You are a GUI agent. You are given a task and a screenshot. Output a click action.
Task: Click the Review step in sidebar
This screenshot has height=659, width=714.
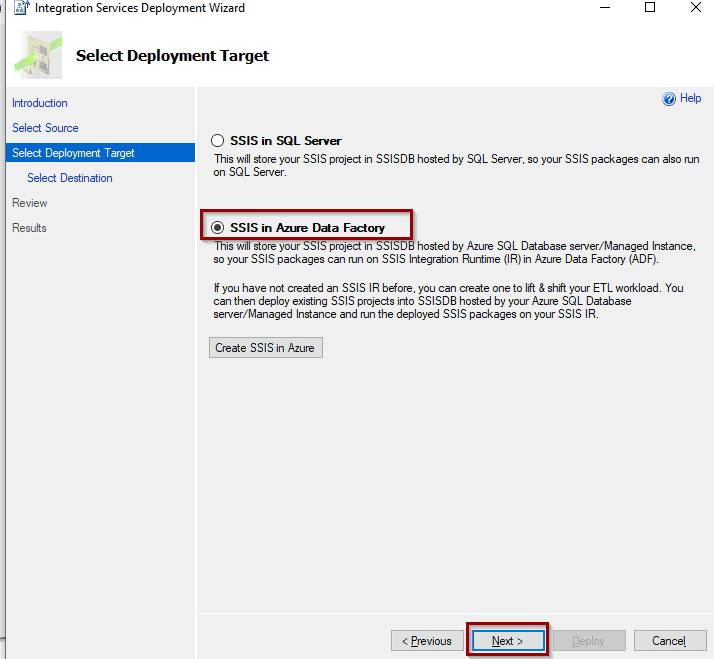[x=30, y=203]
